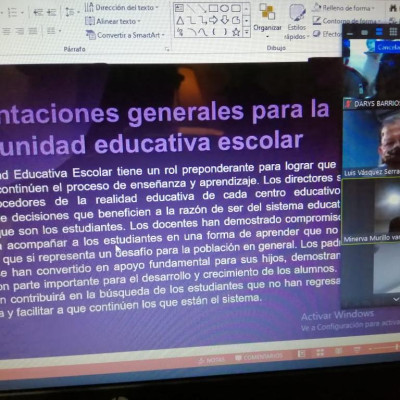Adjust the zoom slider in status bar
The width and height of the screenshot is (400, 400).
point(383,349)
